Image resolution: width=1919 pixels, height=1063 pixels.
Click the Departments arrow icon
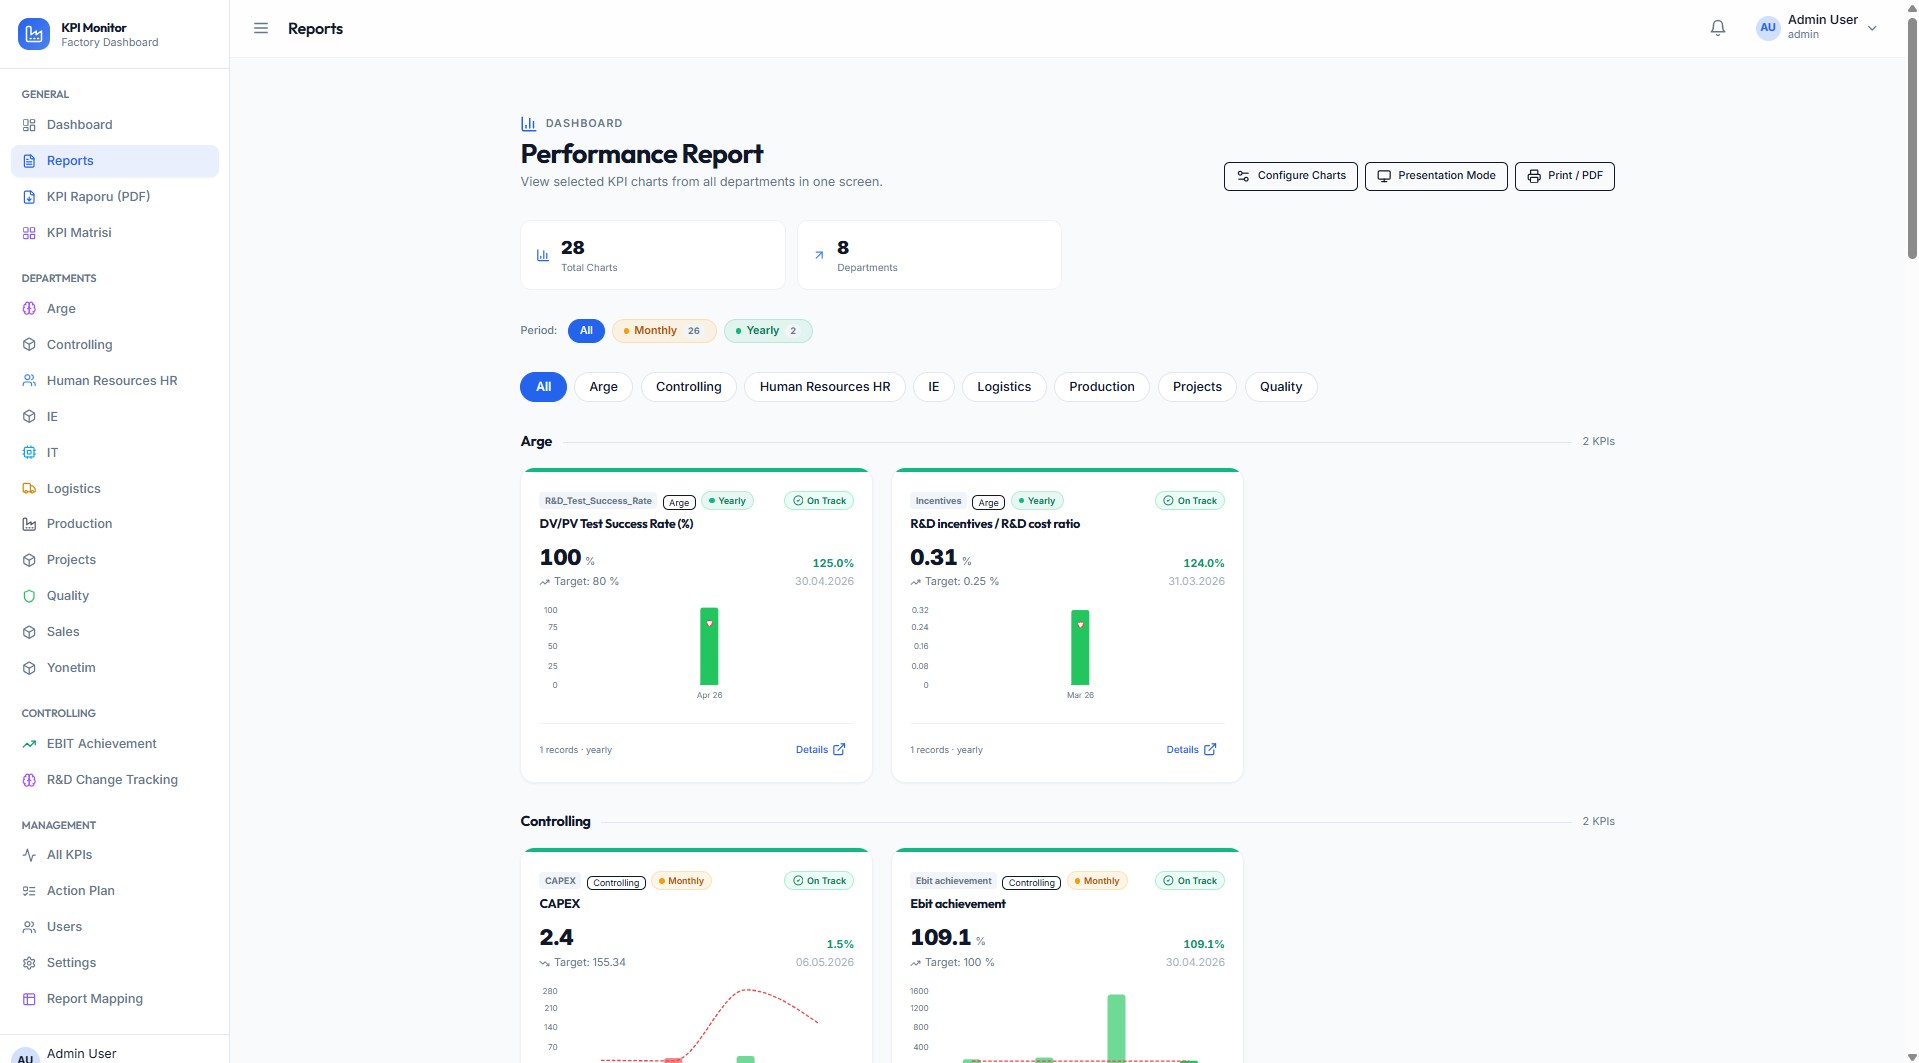tap(819, 255)
